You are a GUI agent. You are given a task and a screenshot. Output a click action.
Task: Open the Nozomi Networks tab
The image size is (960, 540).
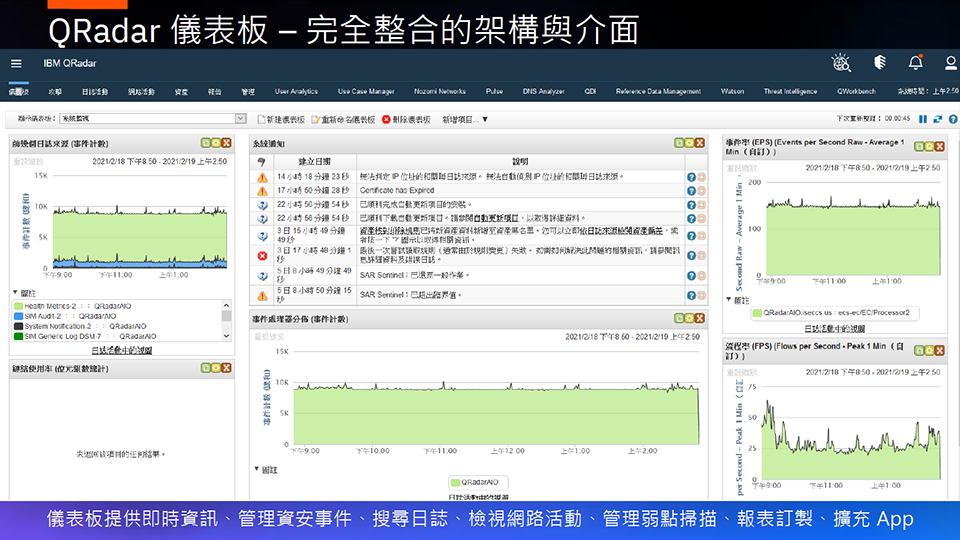[x=440, y=91]
